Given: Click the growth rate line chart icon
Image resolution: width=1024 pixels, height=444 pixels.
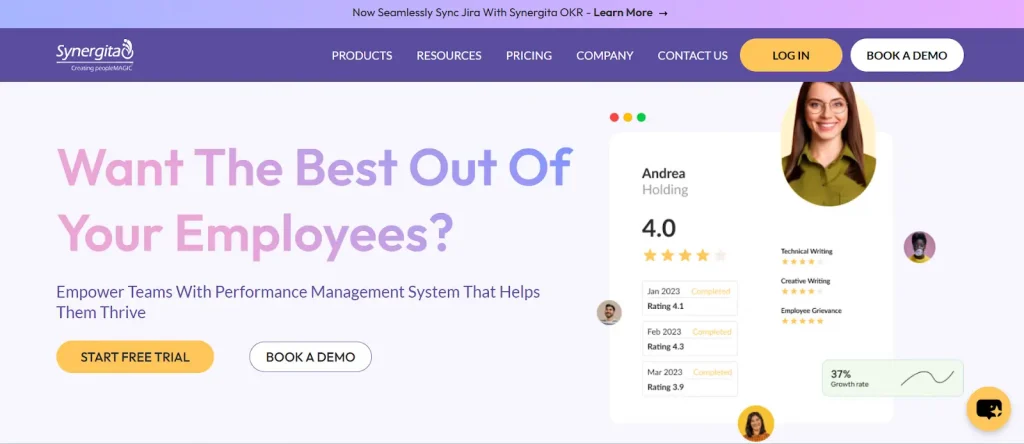Looking at the screenshot, I should (926, 378).
